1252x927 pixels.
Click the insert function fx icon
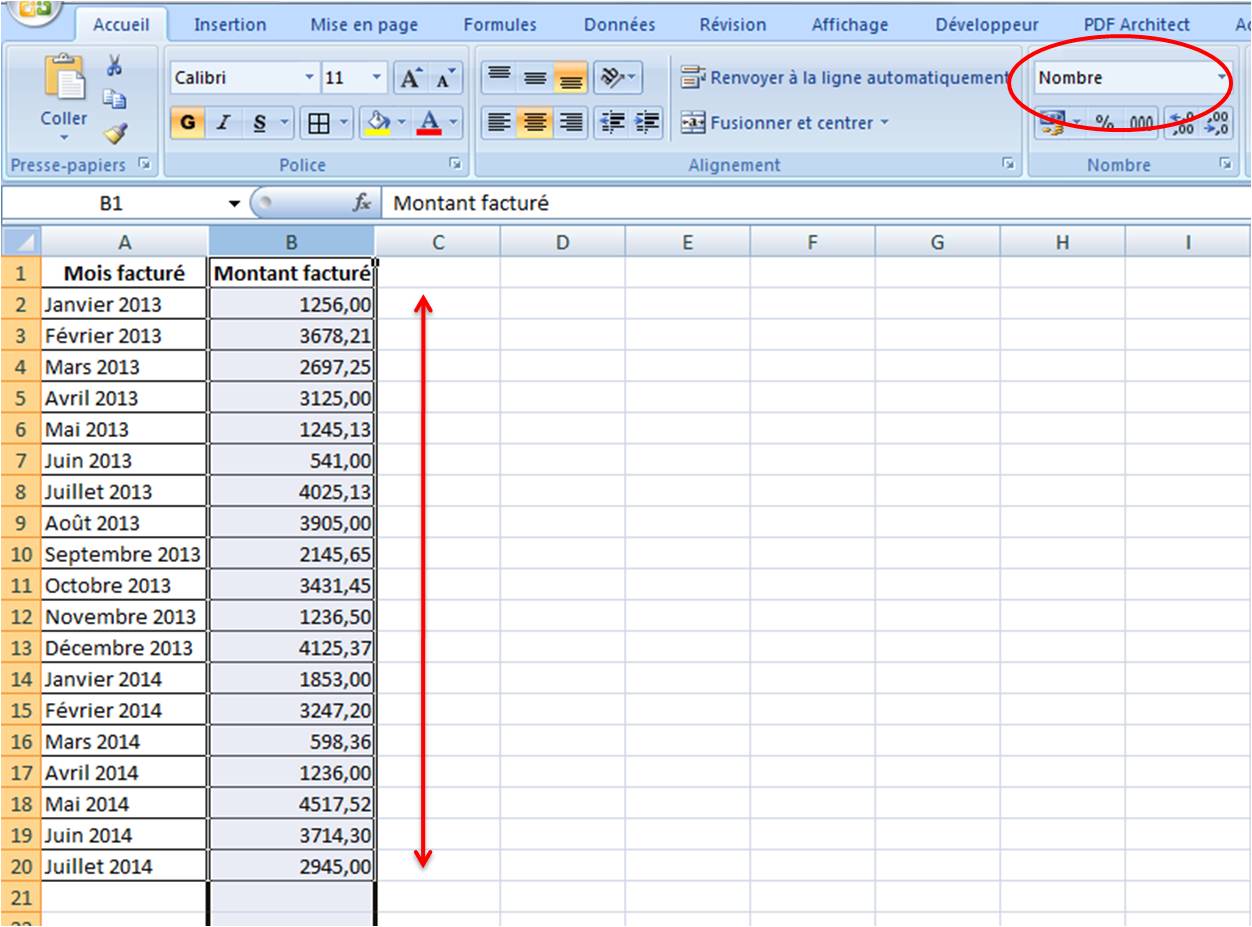coord(361,203)
